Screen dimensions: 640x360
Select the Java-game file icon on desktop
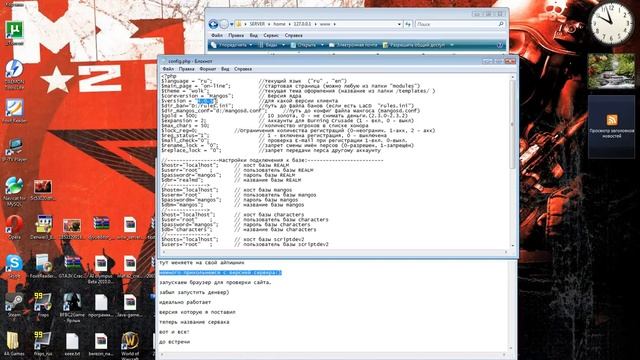(x=130, y=304)
